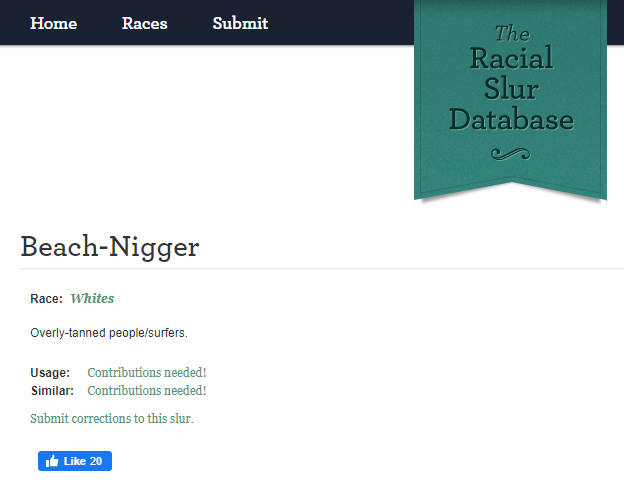Click the thumbs-up icon on the Like button
Screen dimensions: 624x495
click(52, 461)
